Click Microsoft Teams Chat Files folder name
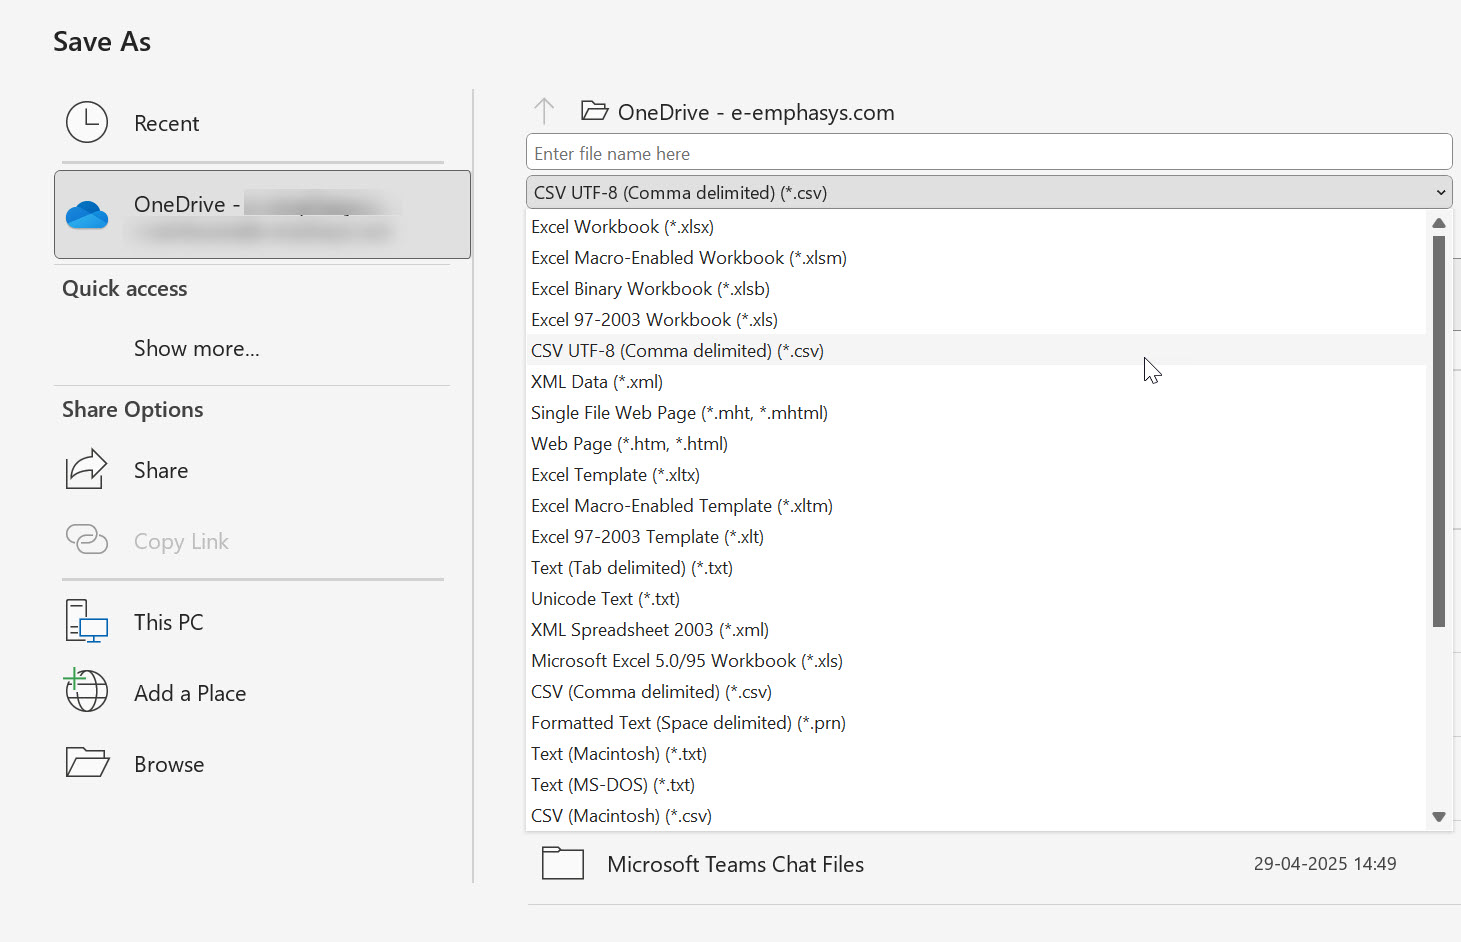 coord(736,864)
